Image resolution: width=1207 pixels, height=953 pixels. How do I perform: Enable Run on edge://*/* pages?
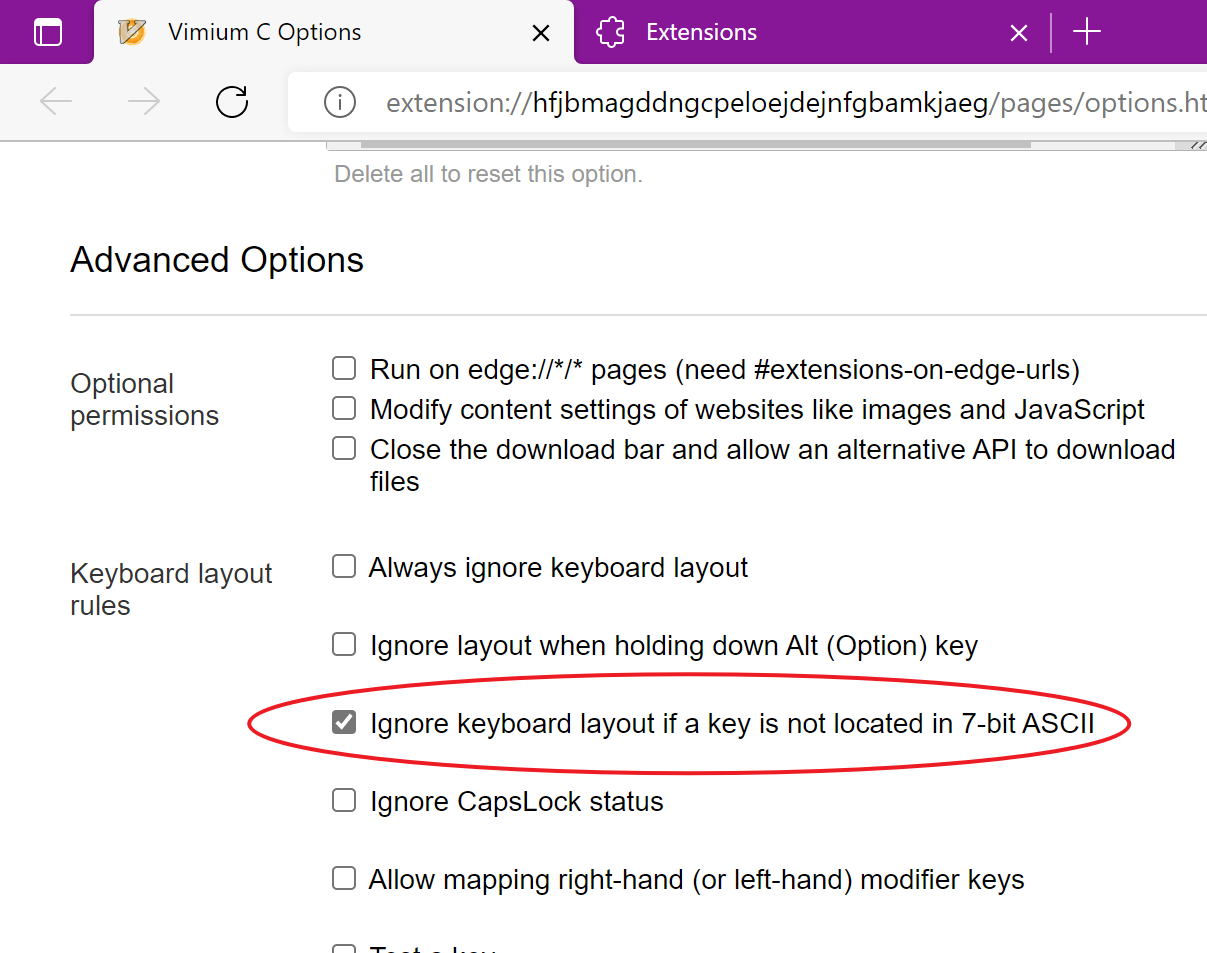344,369
